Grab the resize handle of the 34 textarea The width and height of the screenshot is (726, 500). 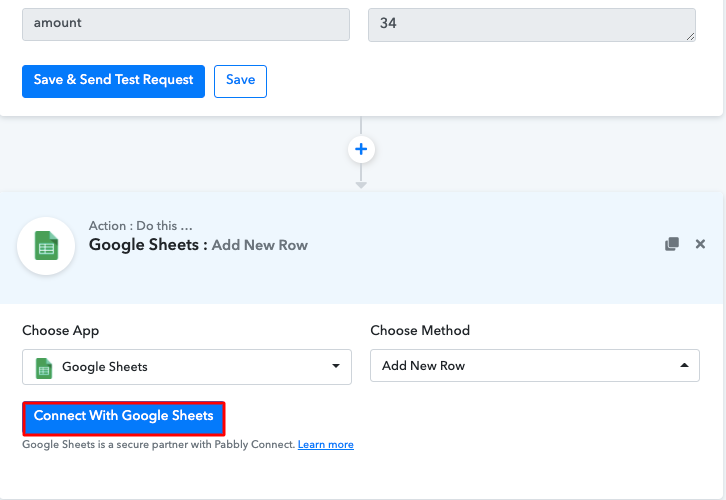(690, 37)
